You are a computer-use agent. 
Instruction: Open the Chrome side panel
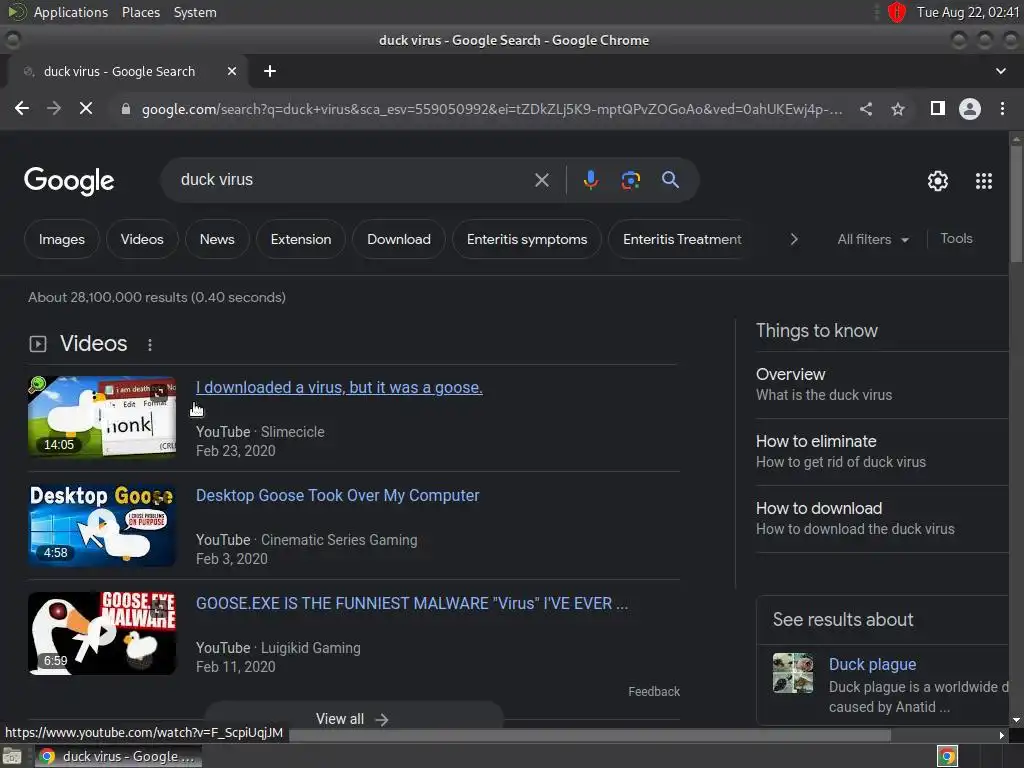click(x=938, y=108)
